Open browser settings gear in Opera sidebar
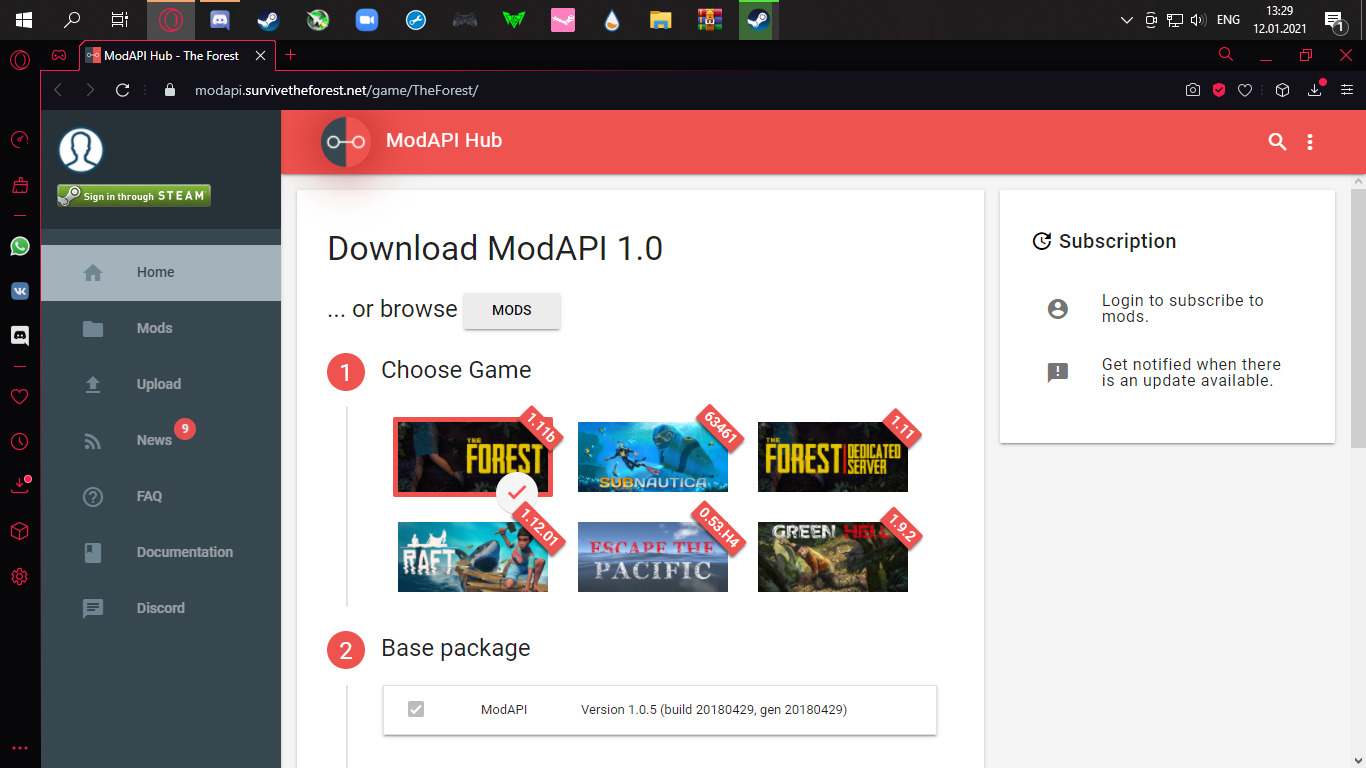The width and height of the screenshot is (1366, 768). (x=19, y=577)
